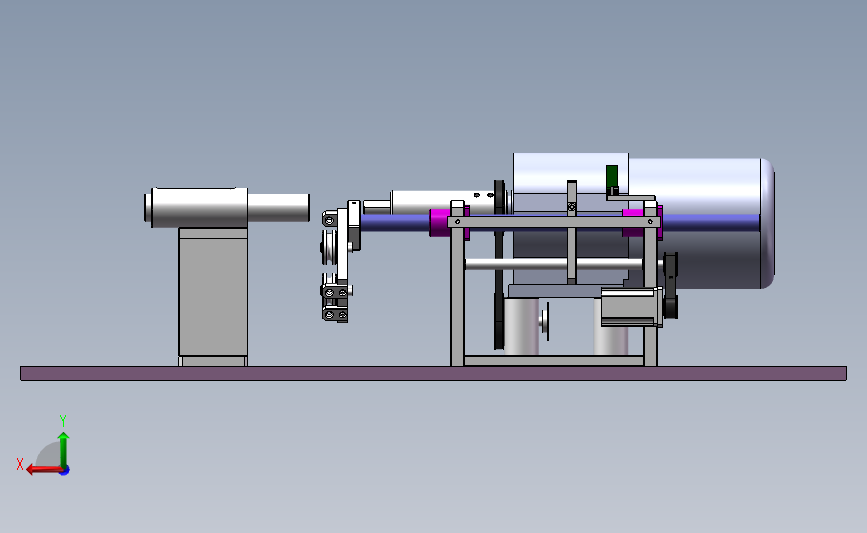Click the blue Z axis dot of the triad
867x533 pixels.
[65, 471]
